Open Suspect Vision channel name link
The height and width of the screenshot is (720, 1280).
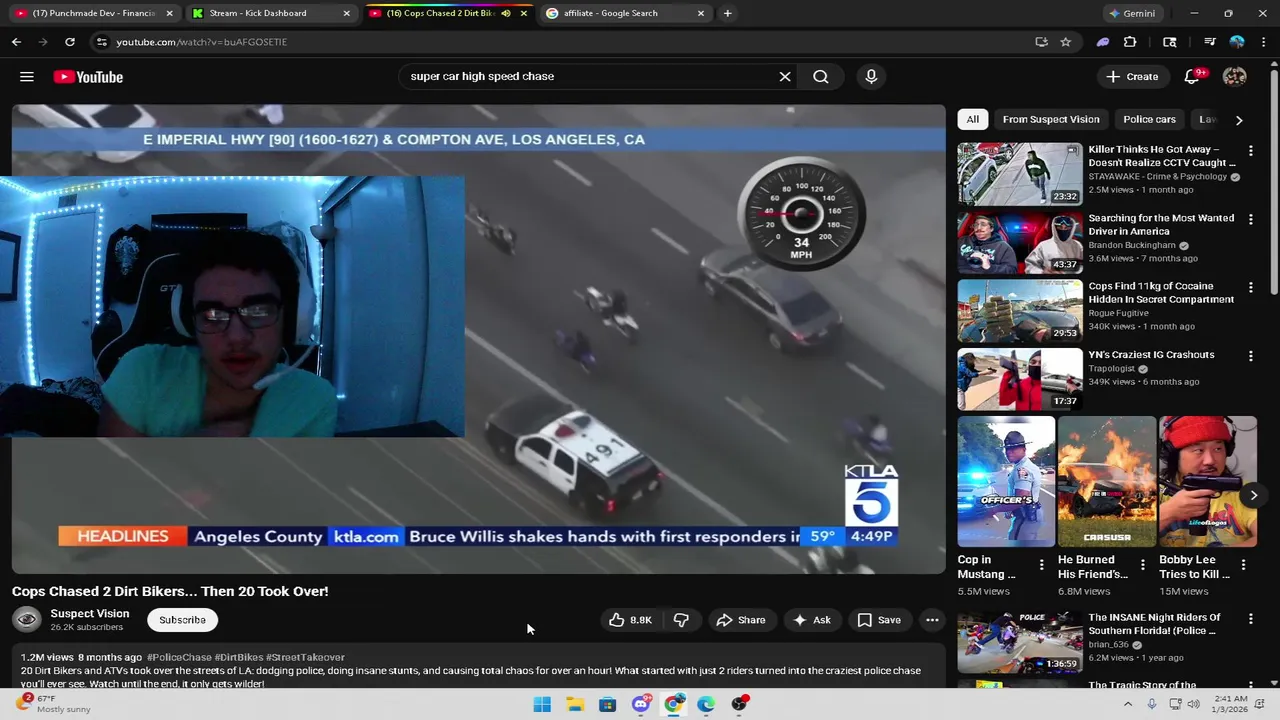90,614
